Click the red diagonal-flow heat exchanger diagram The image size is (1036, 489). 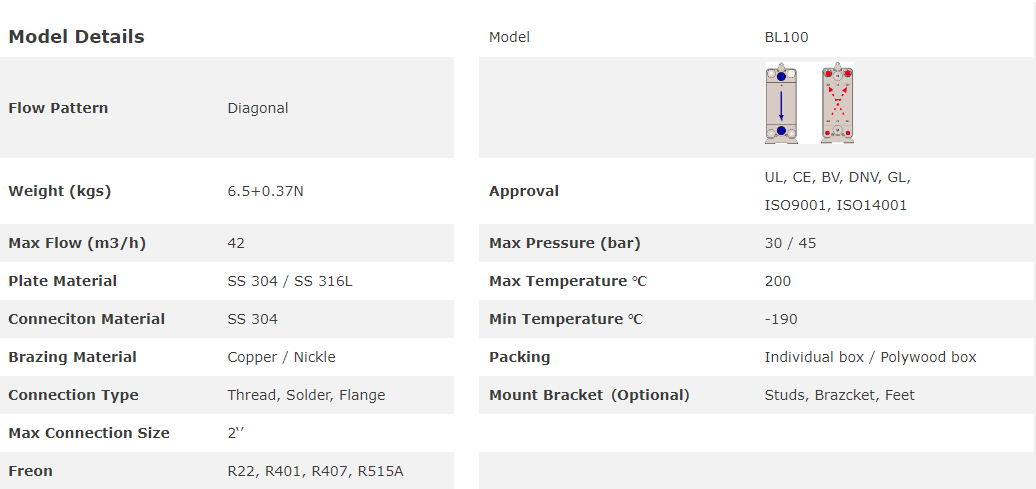coord(837,104)
